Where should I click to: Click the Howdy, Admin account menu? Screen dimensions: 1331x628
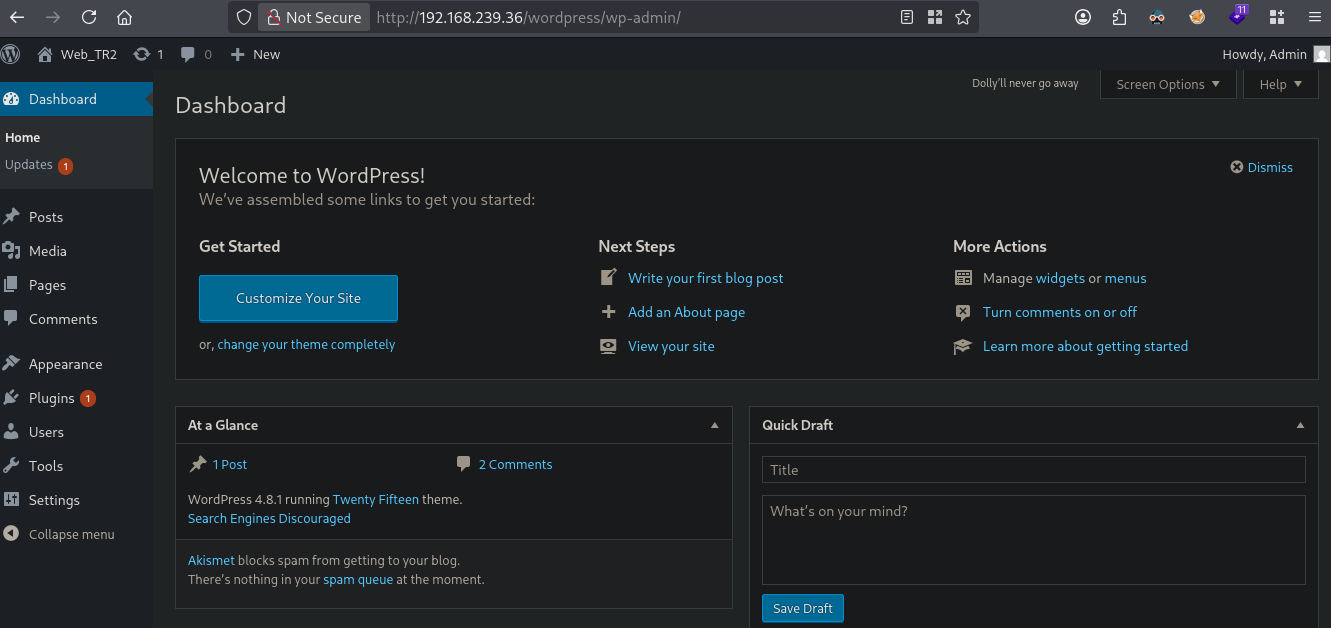pos(1264,54)
